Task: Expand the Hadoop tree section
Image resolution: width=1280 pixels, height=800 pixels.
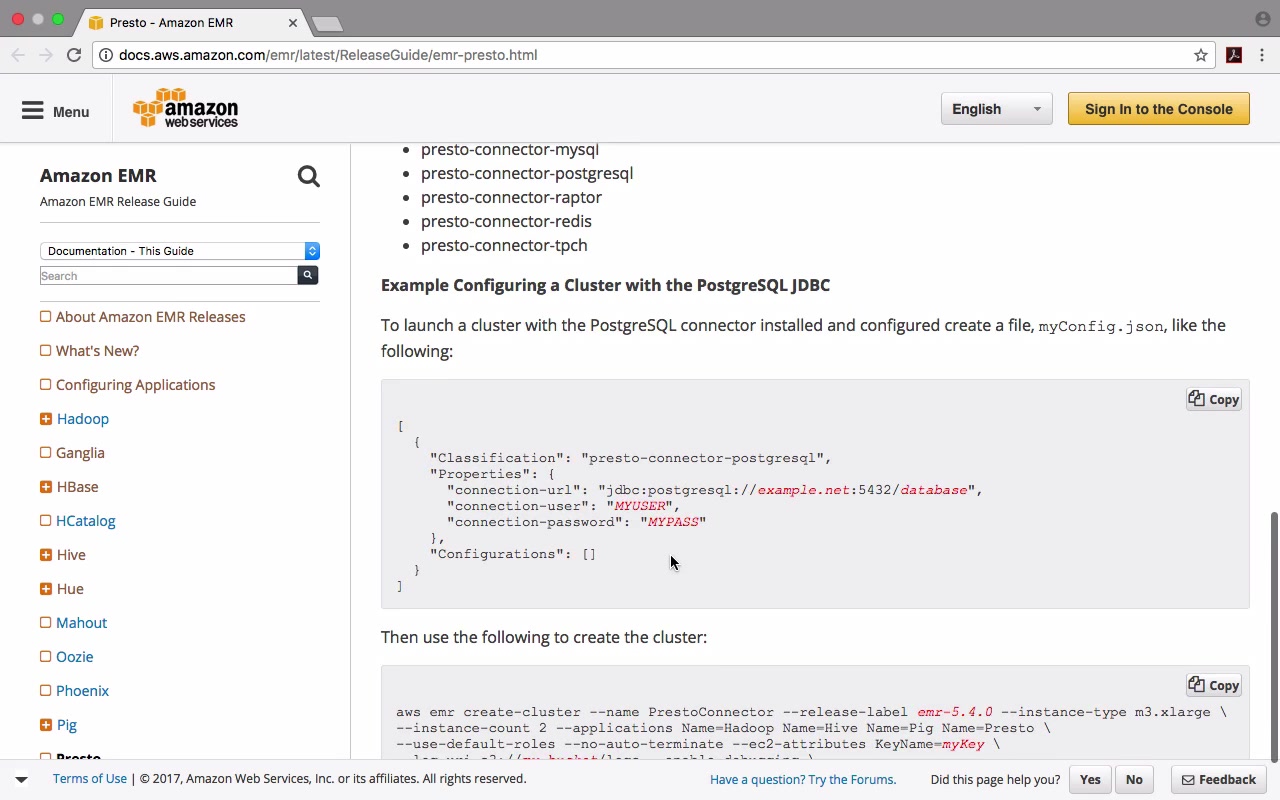Action: point(46,419)
